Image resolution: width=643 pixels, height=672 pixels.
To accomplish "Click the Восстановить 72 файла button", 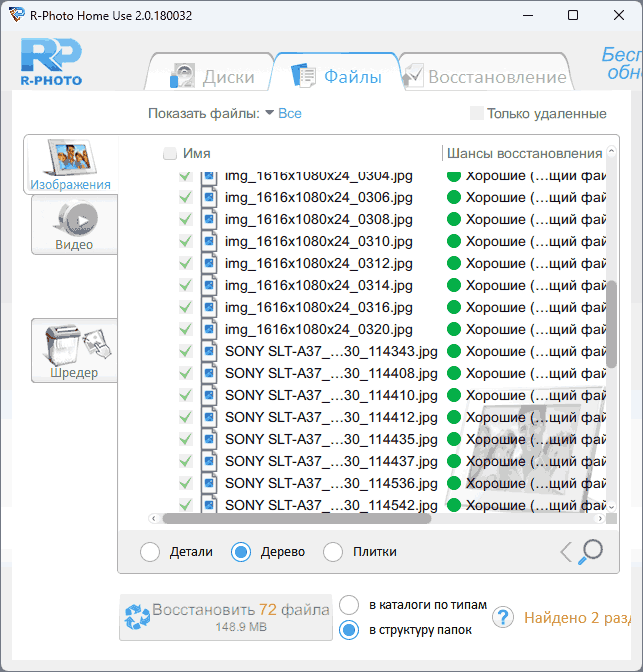I will point(226,617).
